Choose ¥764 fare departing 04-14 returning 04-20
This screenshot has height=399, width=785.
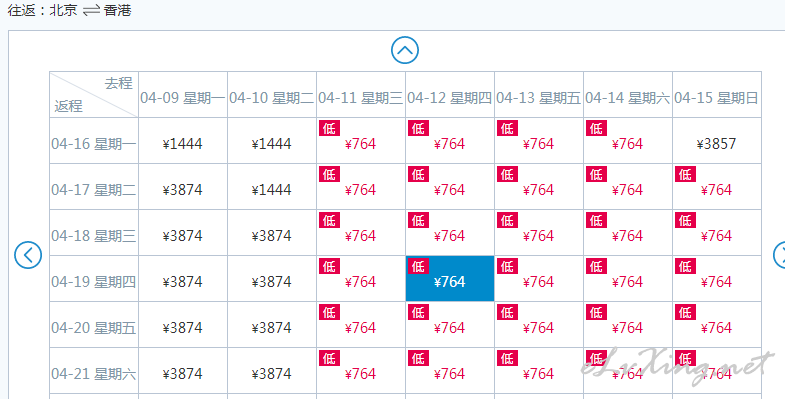click(628, 325)
